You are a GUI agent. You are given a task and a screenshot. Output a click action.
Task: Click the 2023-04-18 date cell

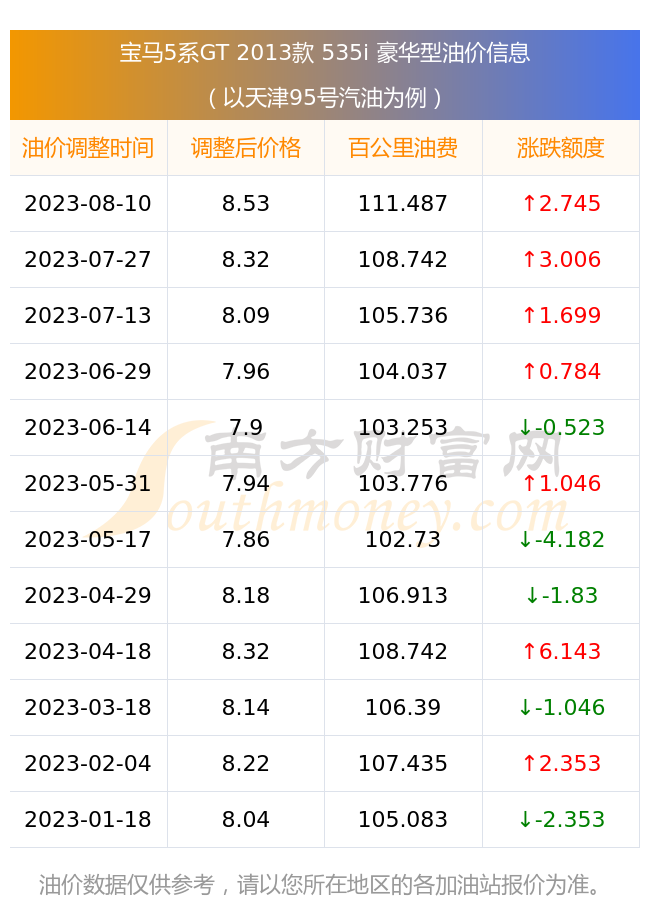tap(88, 651)
